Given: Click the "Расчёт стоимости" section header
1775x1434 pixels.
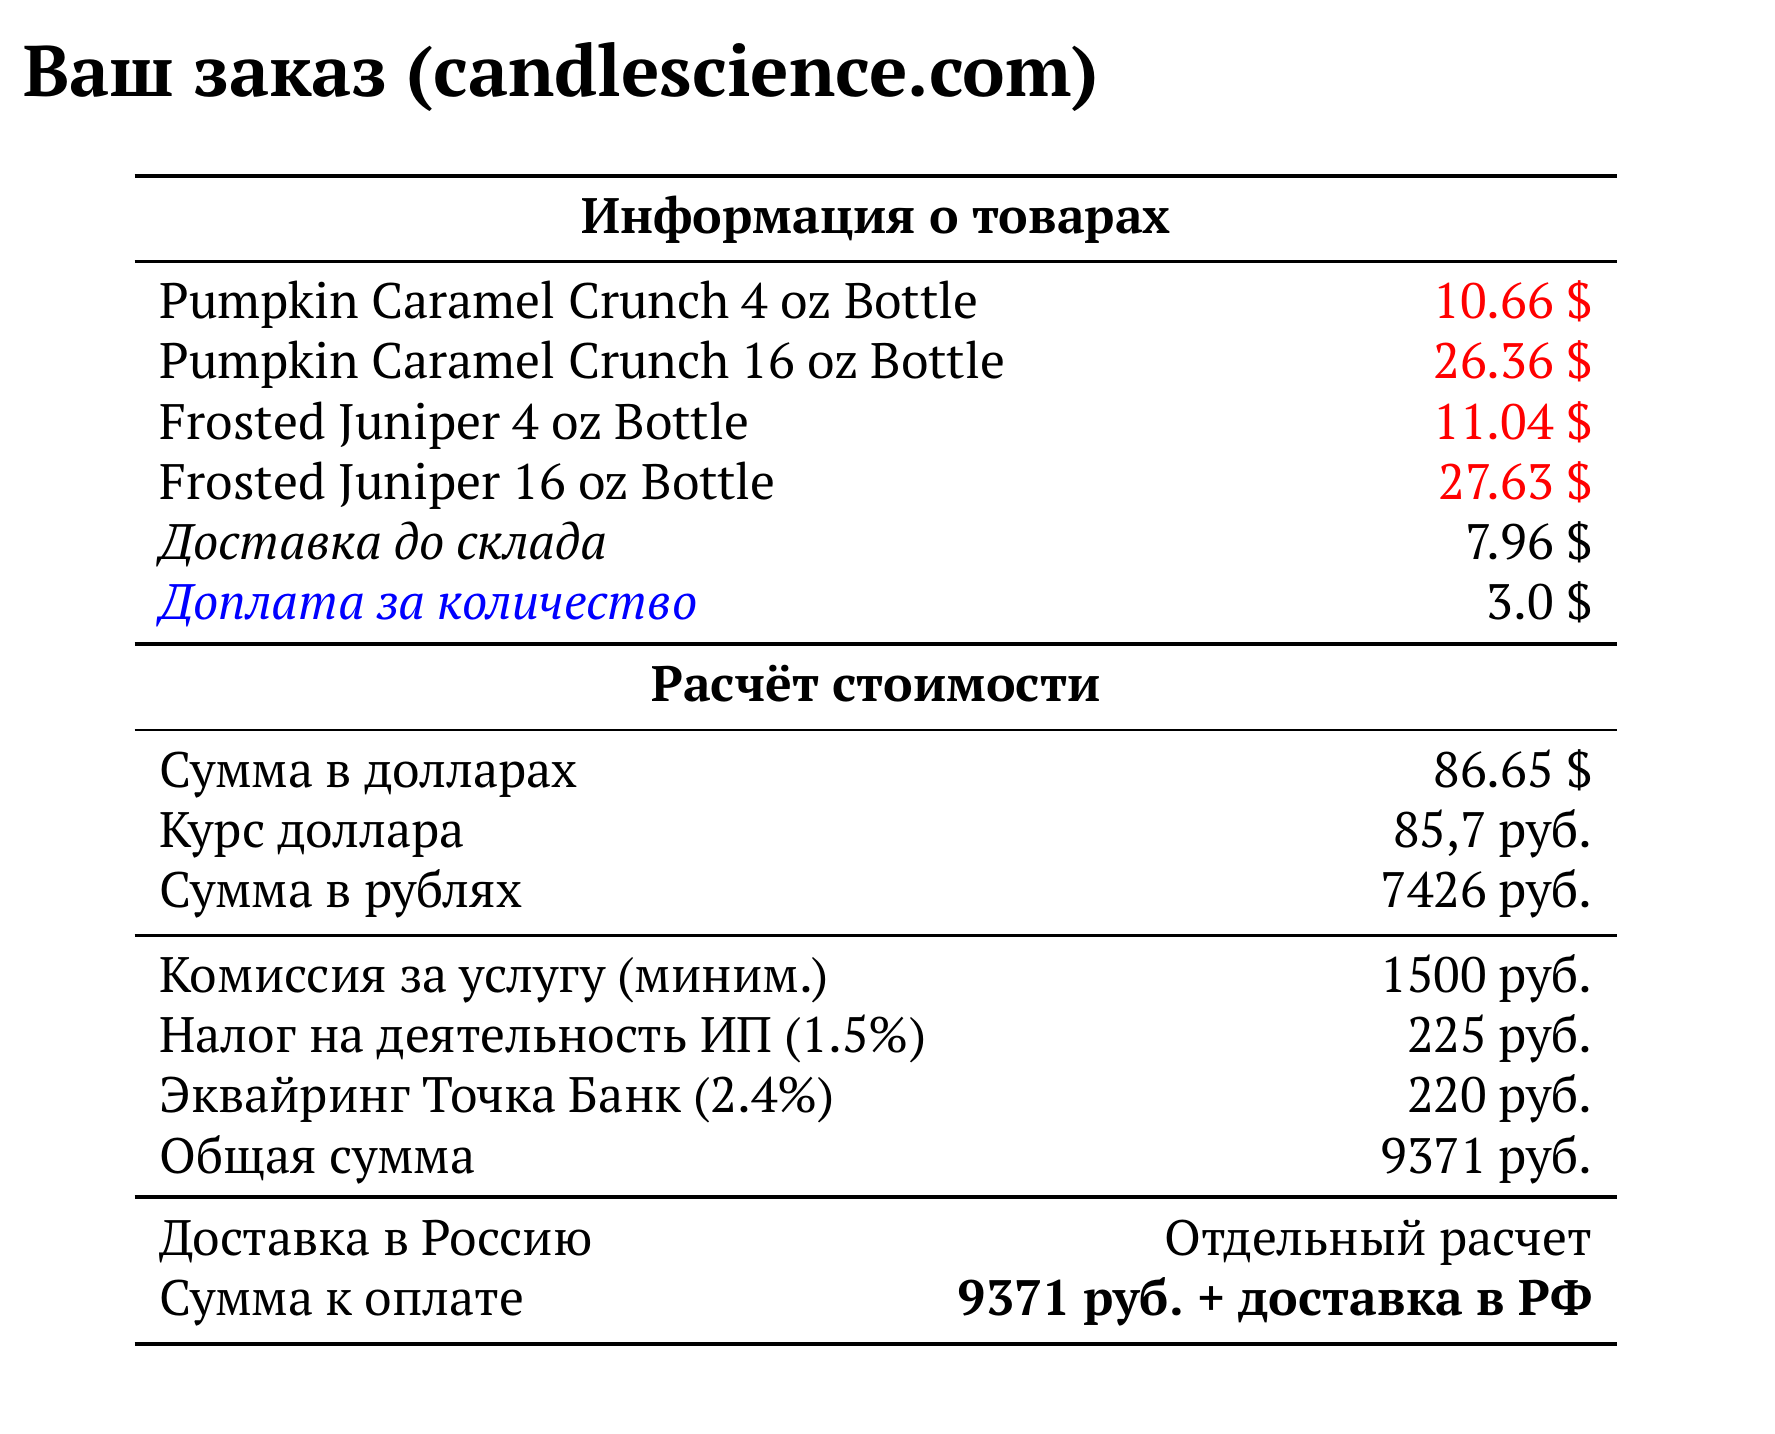Looking at the screenshot, I should pyautogui.click(x=875, y=685).
